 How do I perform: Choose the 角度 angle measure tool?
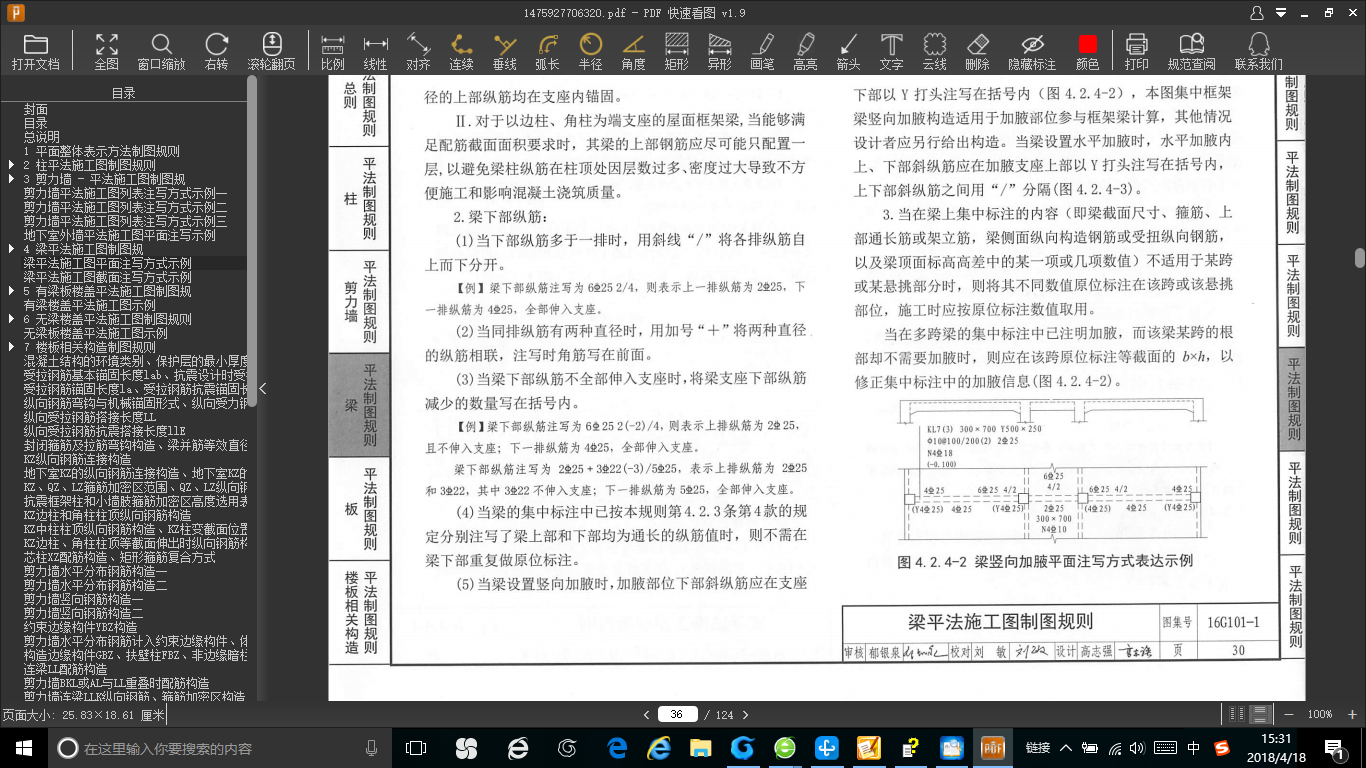click(x=633, y=51)
